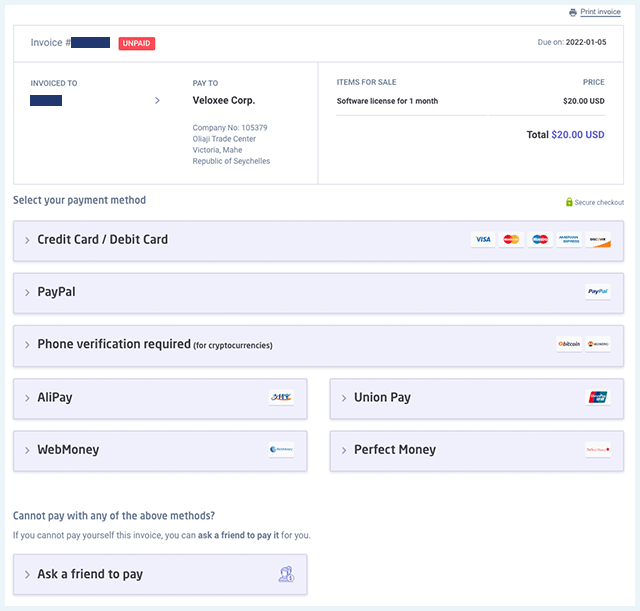Click the Maestro card logo
This screenshot has width=640, height=611.
coord(540,240)
